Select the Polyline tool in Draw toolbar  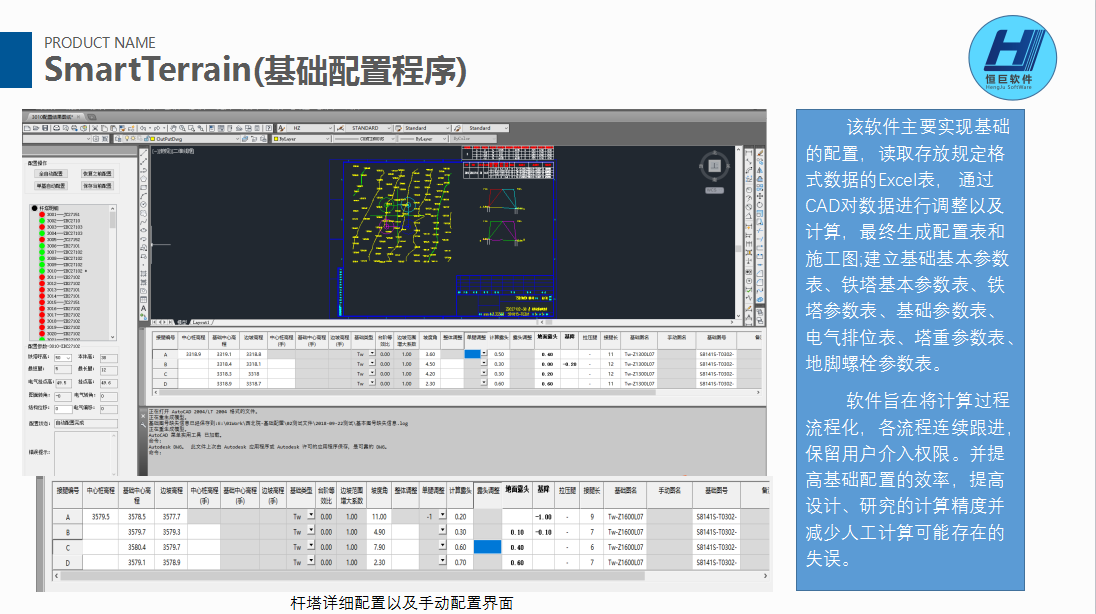143,171
